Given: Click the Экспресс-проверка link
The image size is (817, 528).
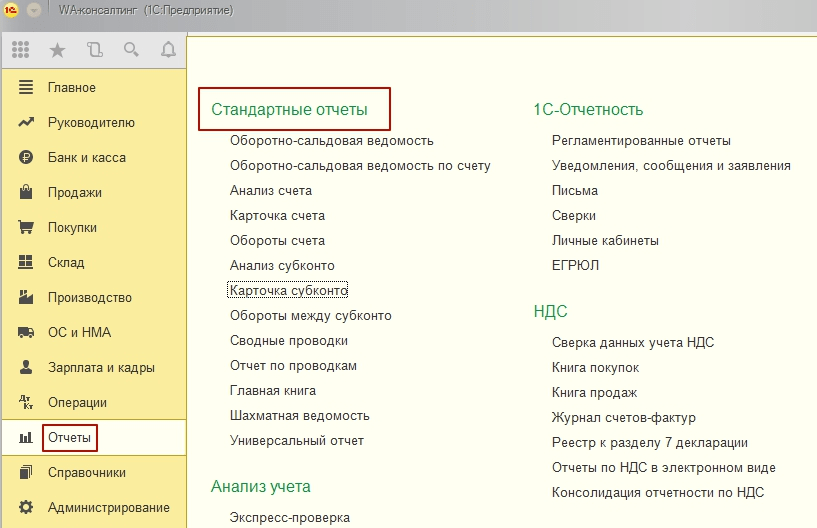Looking at the screenshot, I should [289, 518].
